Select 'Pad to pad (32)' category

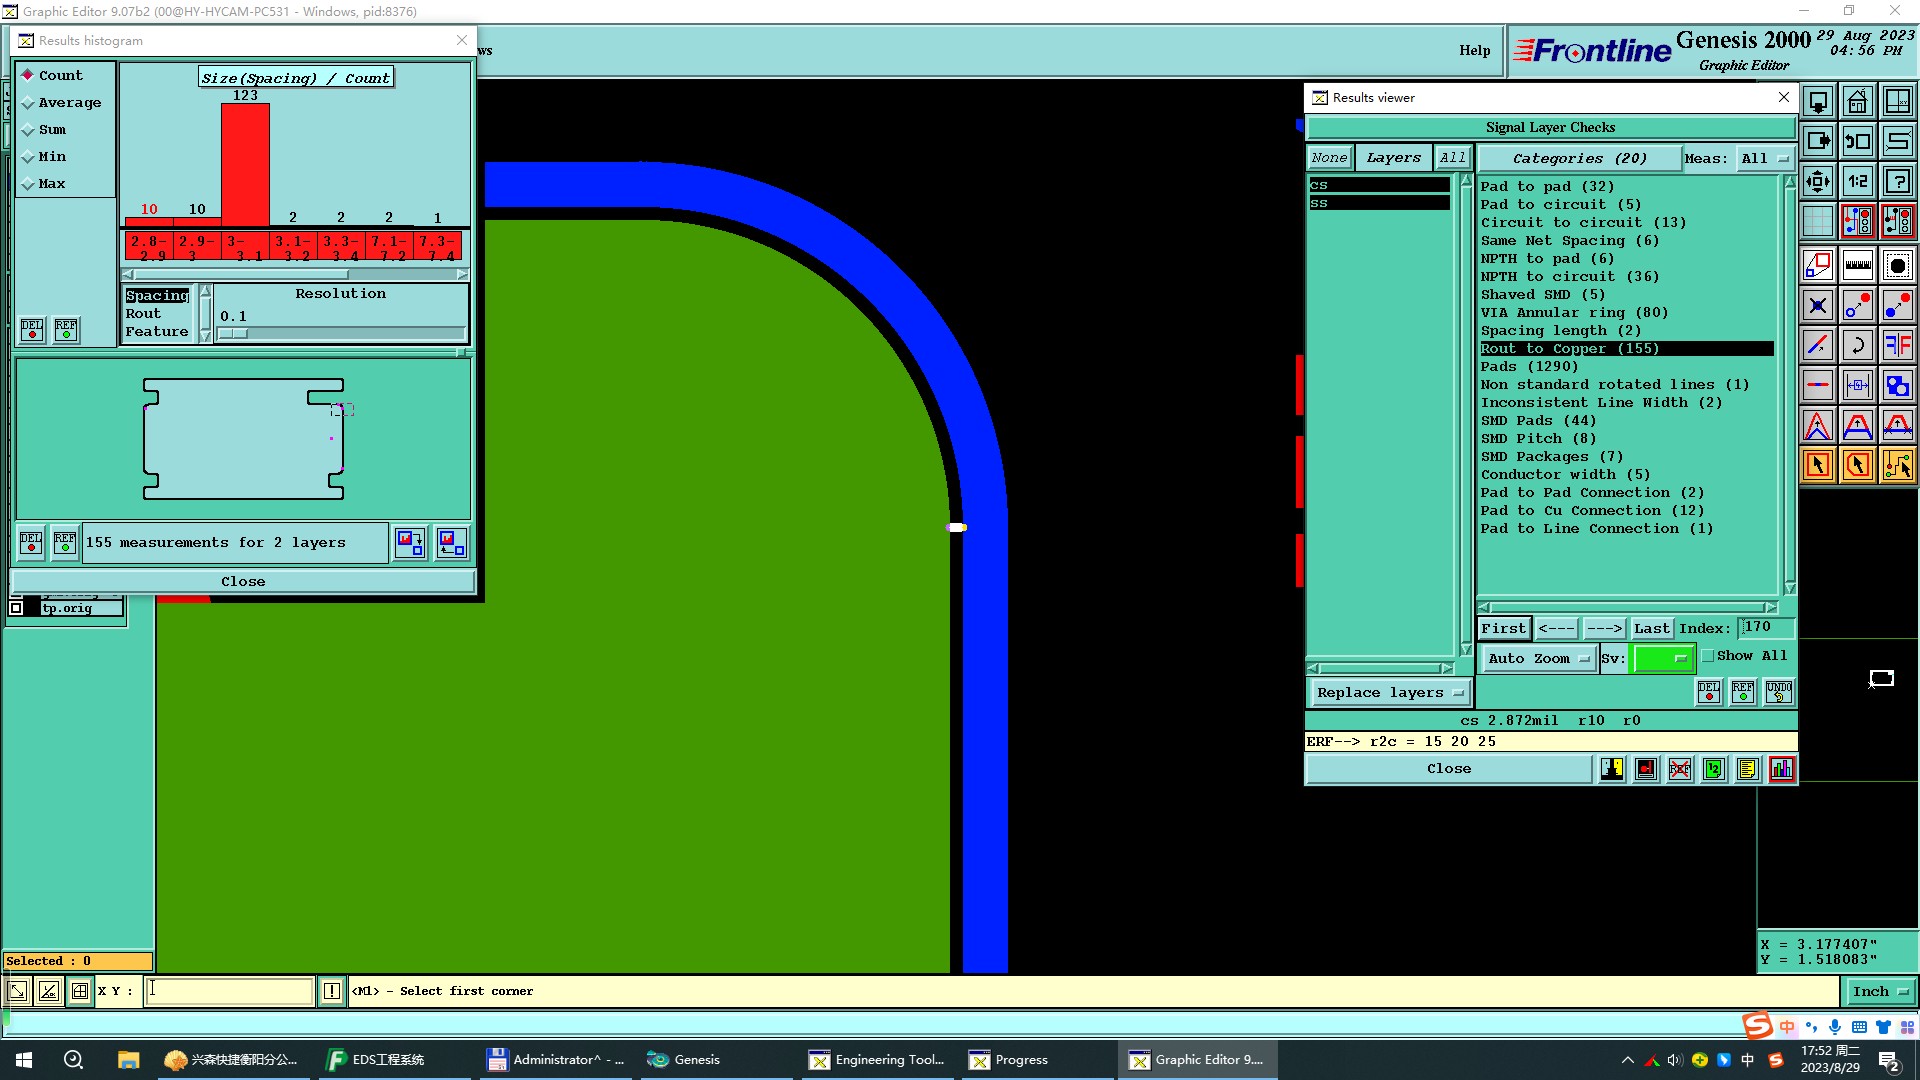pyautogui.click(x=1546, y=187)
